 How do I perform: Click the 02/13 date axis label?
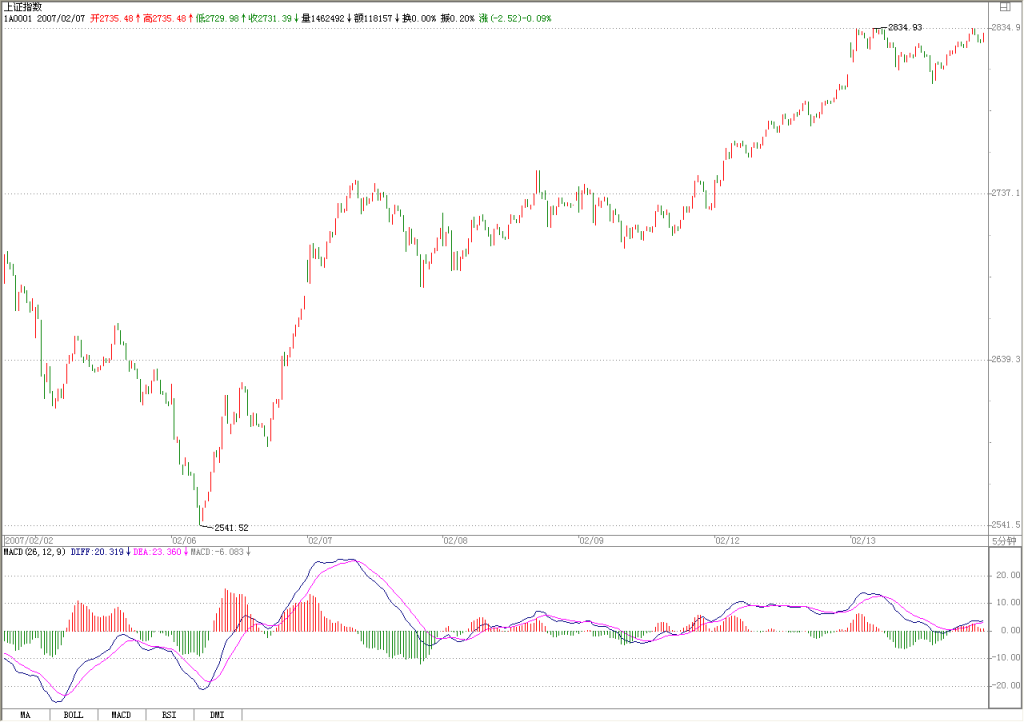click(863, 541)
